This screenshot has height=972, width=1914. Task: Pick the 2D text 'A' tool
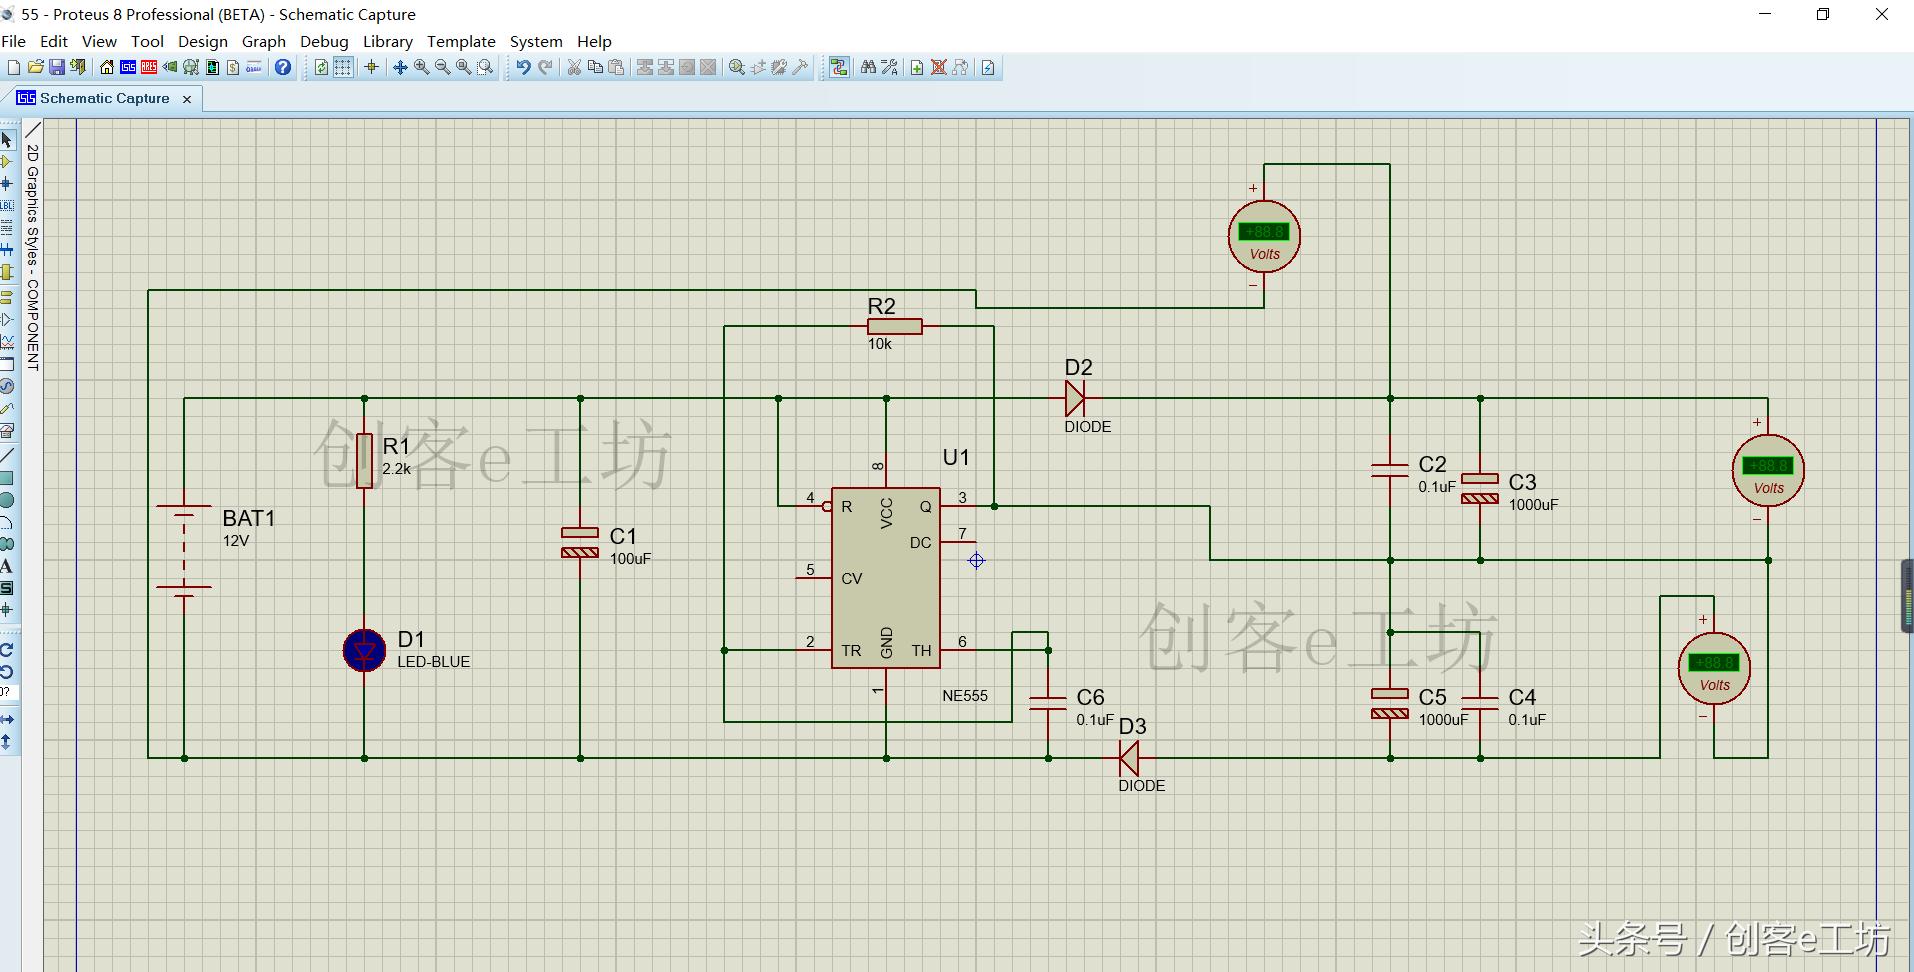pyautogui.click(x=7, y=566)
